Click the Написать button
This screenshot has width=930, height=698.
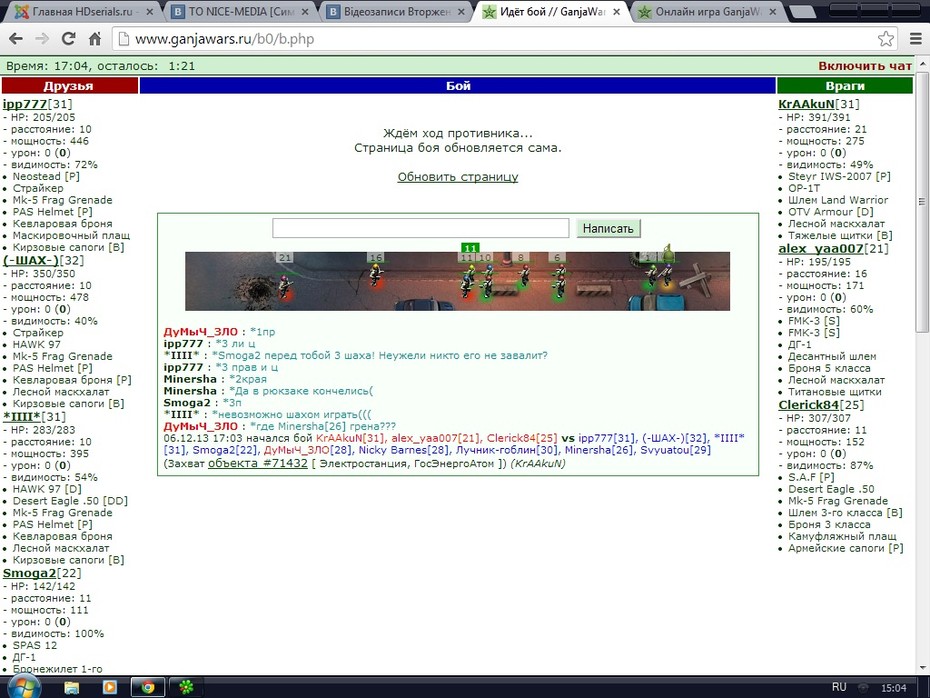point(608,228)
